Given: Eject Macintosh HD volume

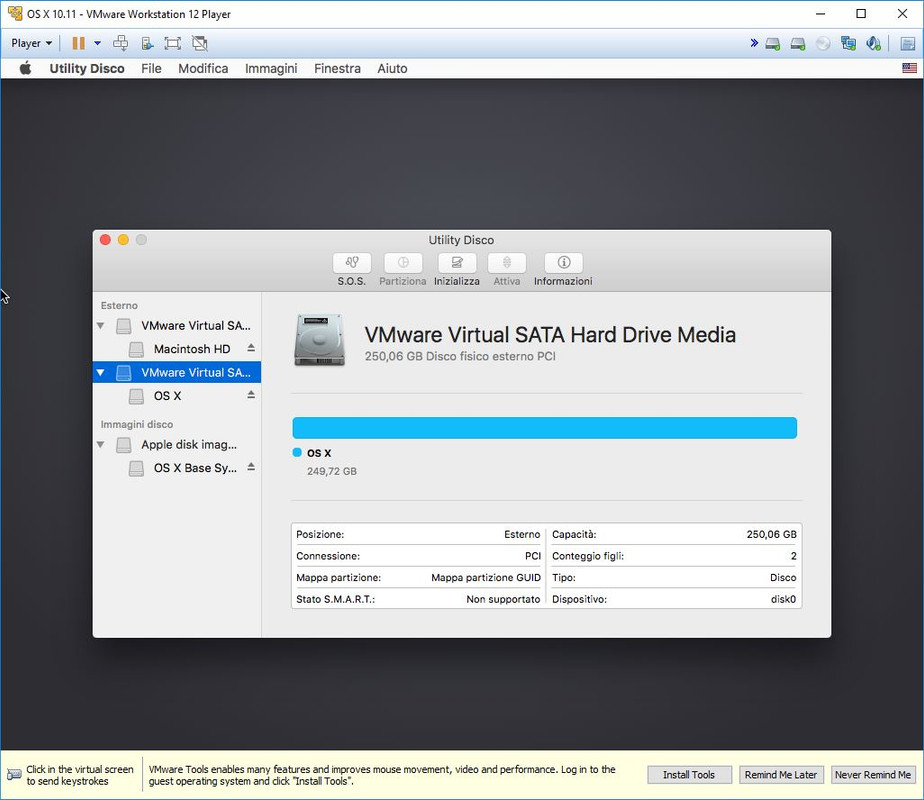Looking at the screenshot, I should pyautogui.click(x=251, y=348).
